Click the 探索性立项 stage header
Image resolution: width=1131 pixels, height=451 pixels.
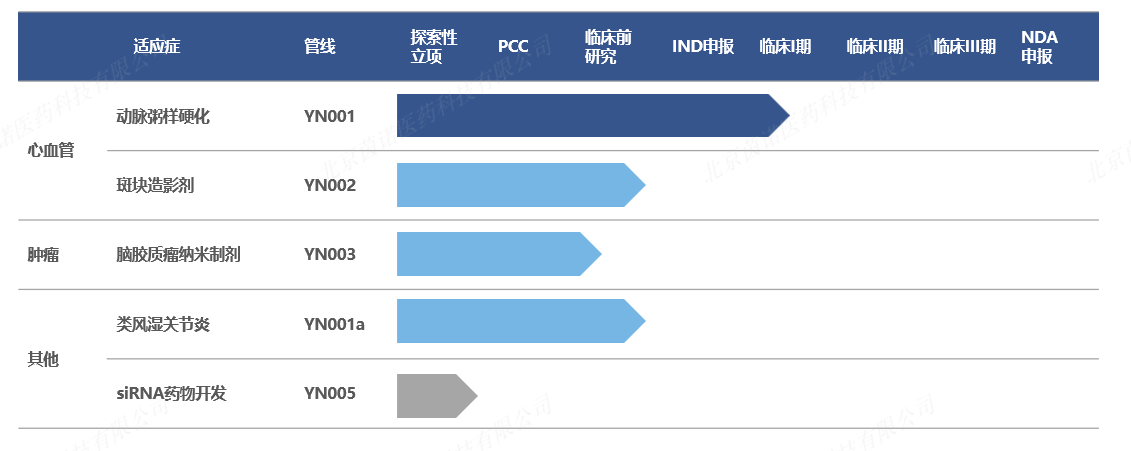coord(434,47)
